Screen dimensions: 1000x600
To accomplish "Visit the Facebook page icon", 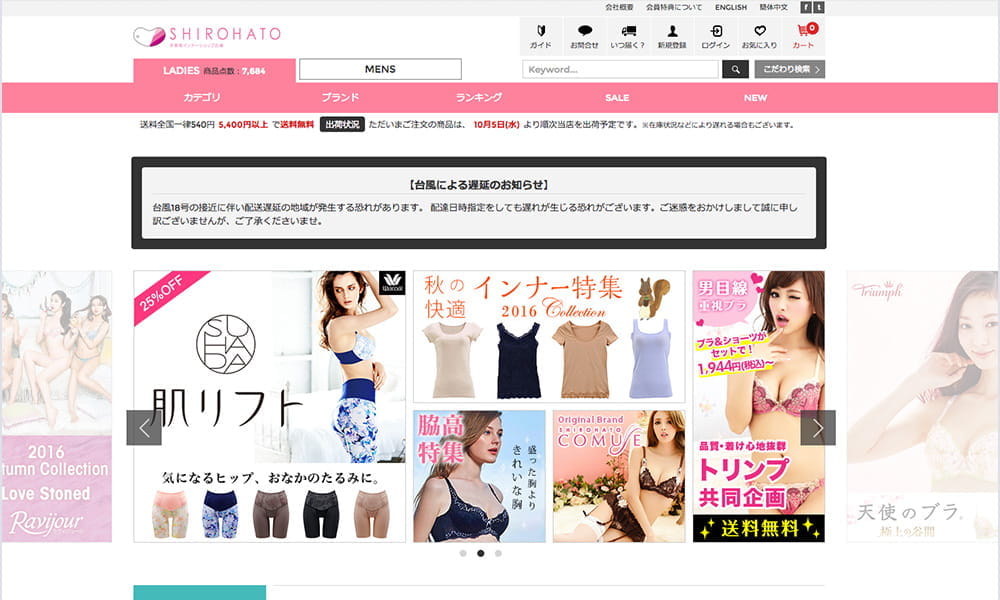I will coord(806,7).
